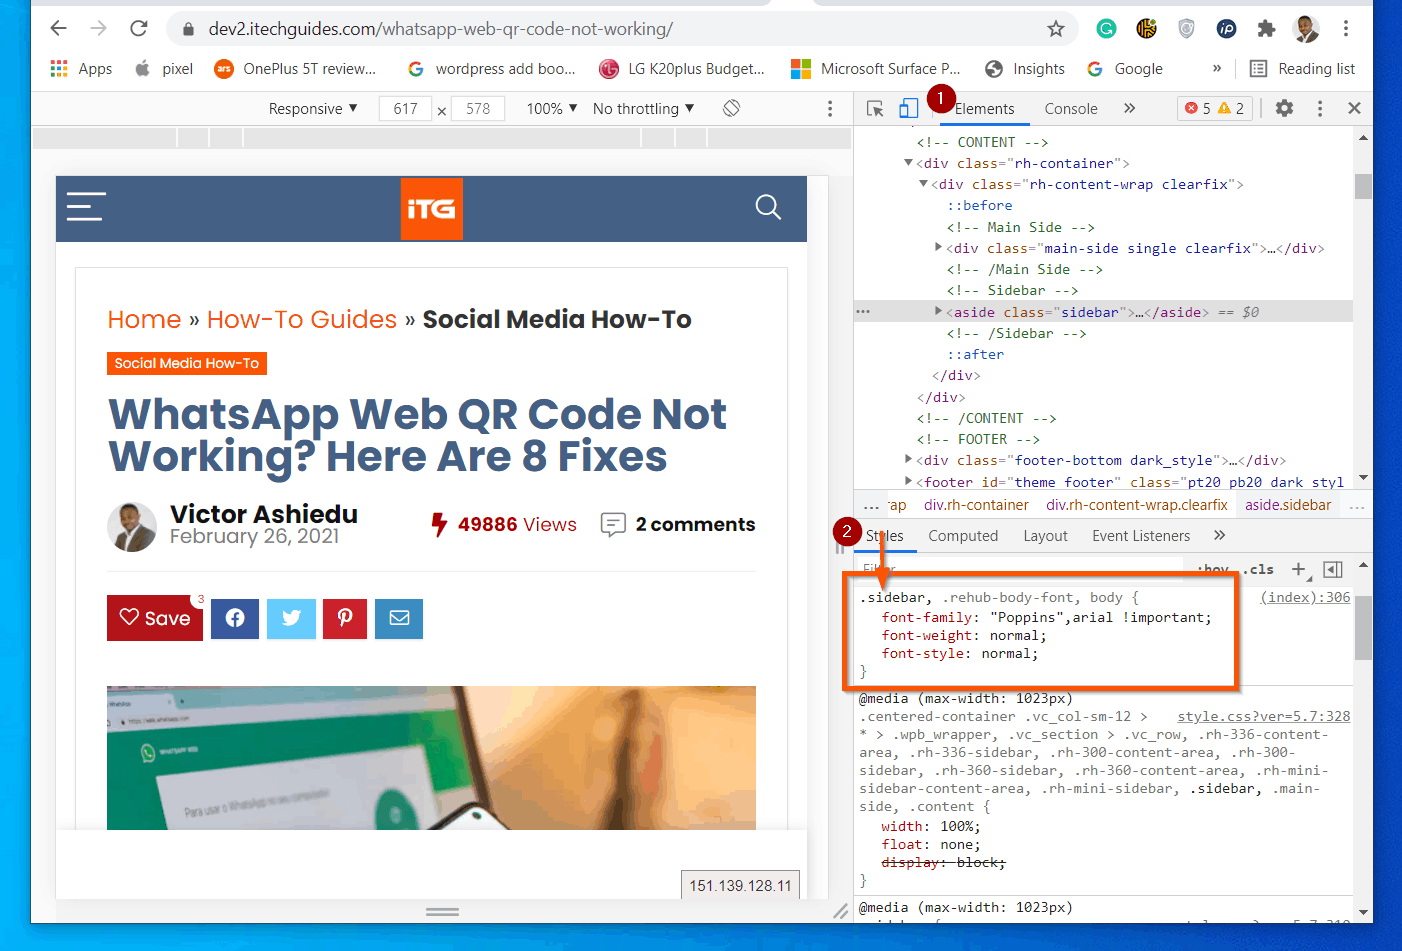Open the Insights bookmark
Image resolution: width=1402 pixels, height=951 pixels.
[x=1025, y=69]
